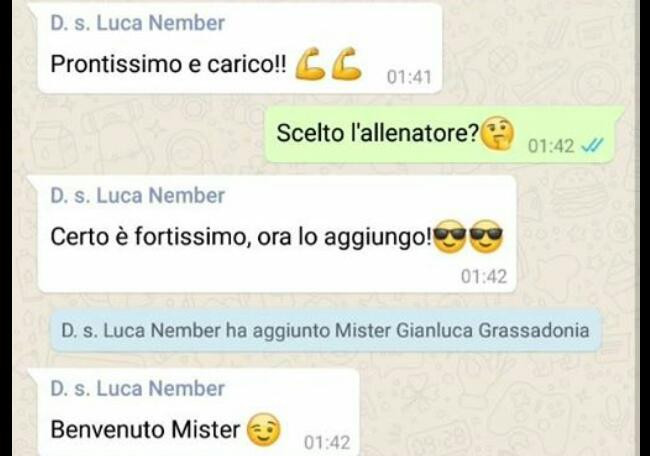Click the thinking face emoji
Viewport: 650px width, 456px height.
click(x=497, y=134)
